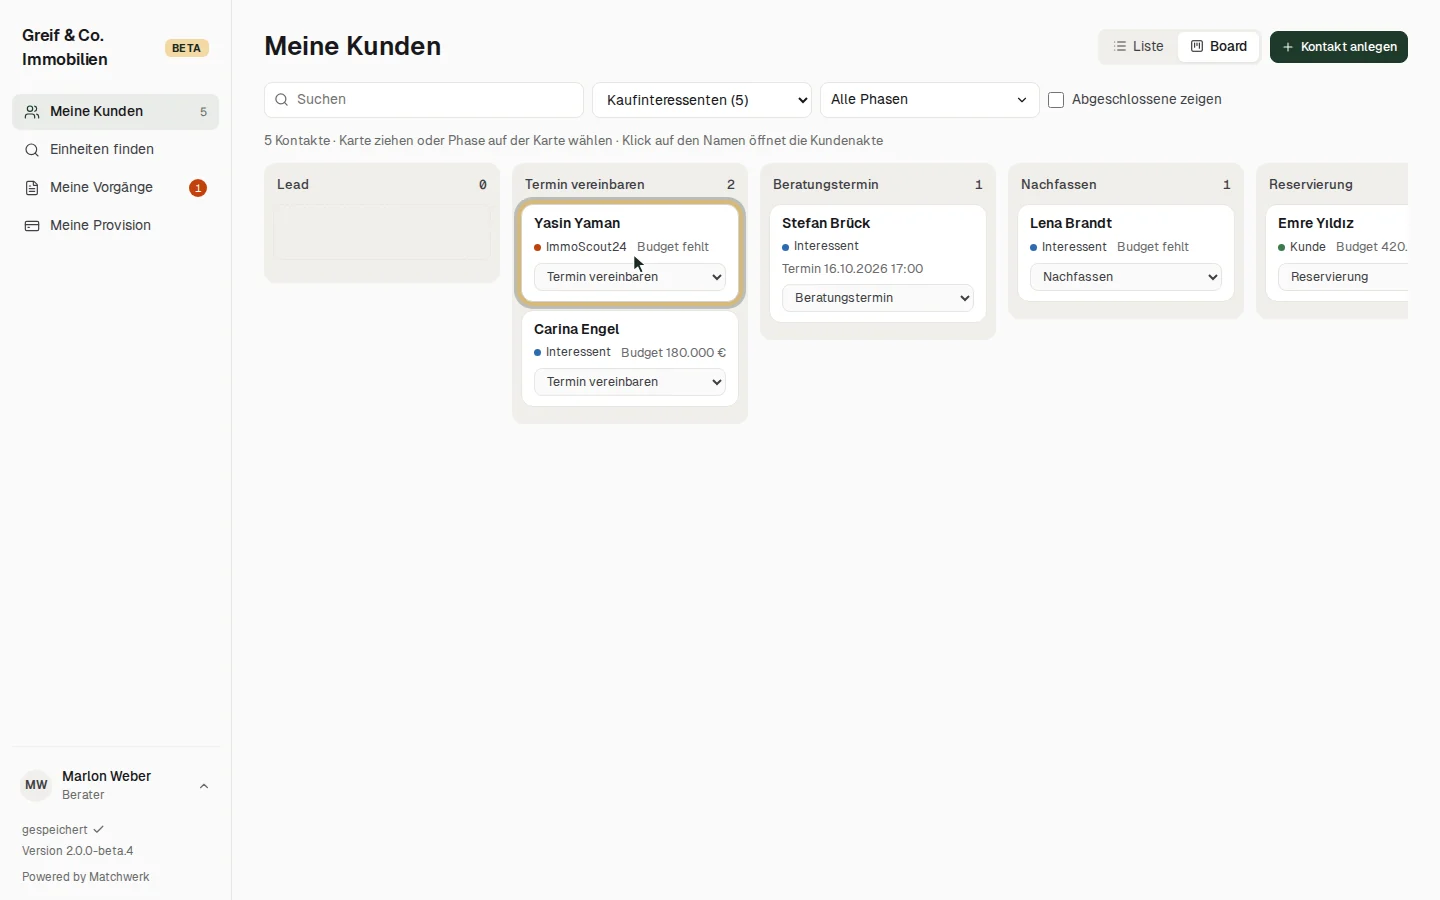Image resolution: width=1440 pixels, height=900 pixels.
Task: Click the Termin 16.10.2026 17:00 text
Action: tap(853, 269)
